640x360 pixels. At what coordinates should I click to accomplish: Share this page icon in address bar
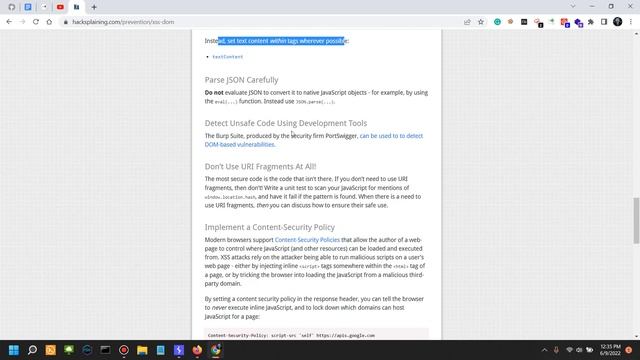tap(467, 22)
